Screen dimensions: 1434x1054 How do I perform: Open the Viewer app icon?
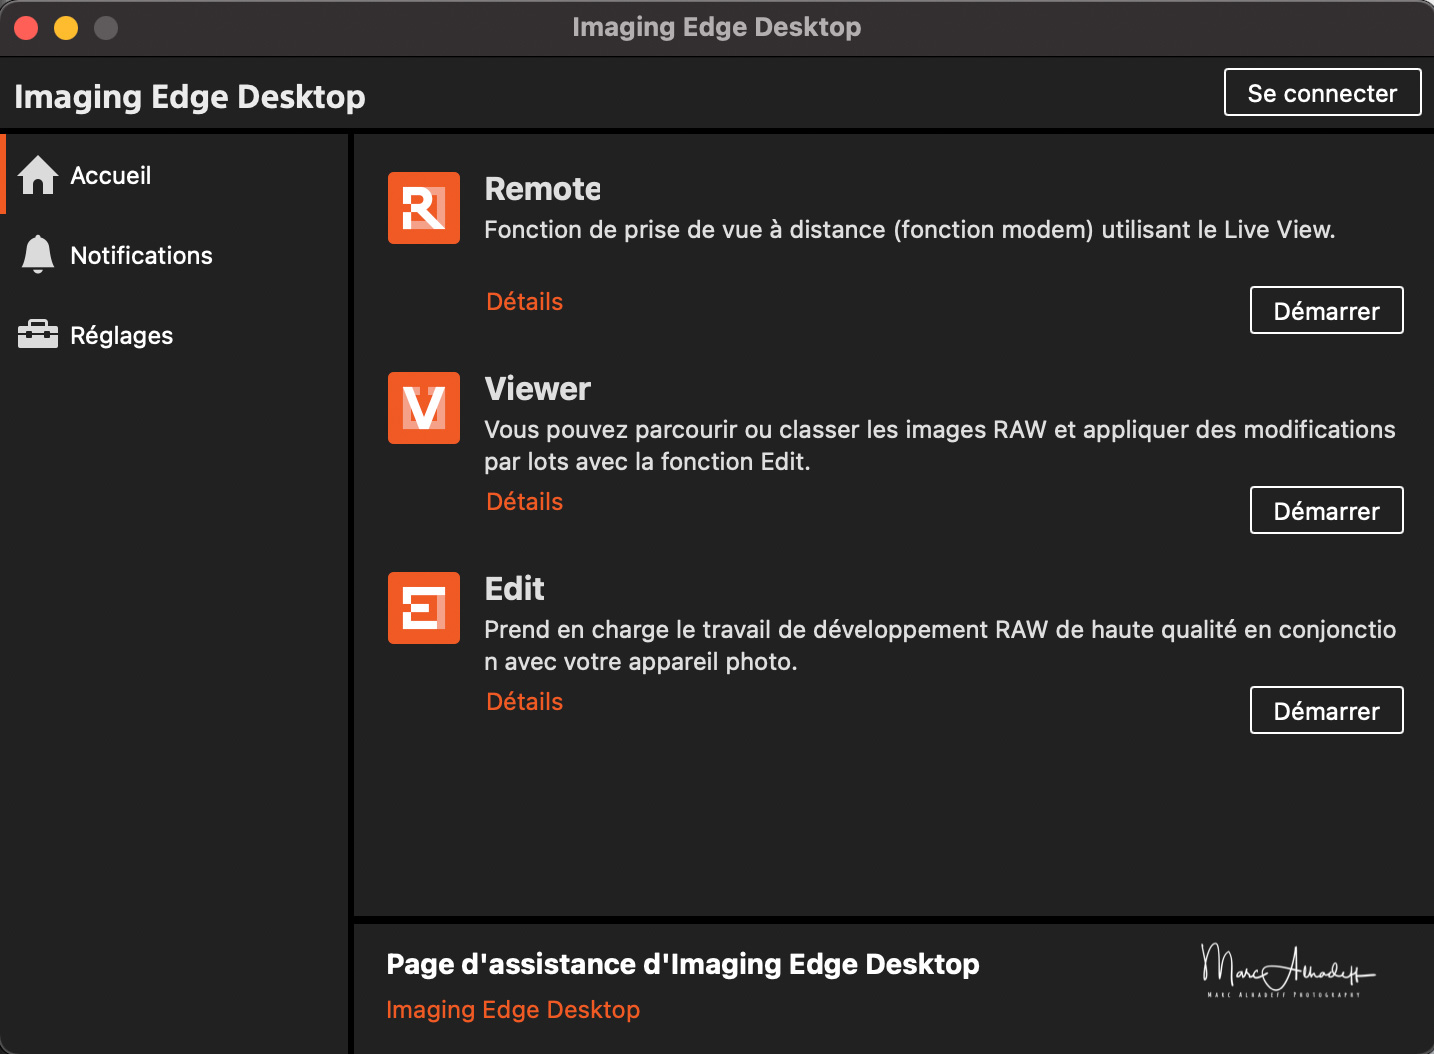pos(423,408)
